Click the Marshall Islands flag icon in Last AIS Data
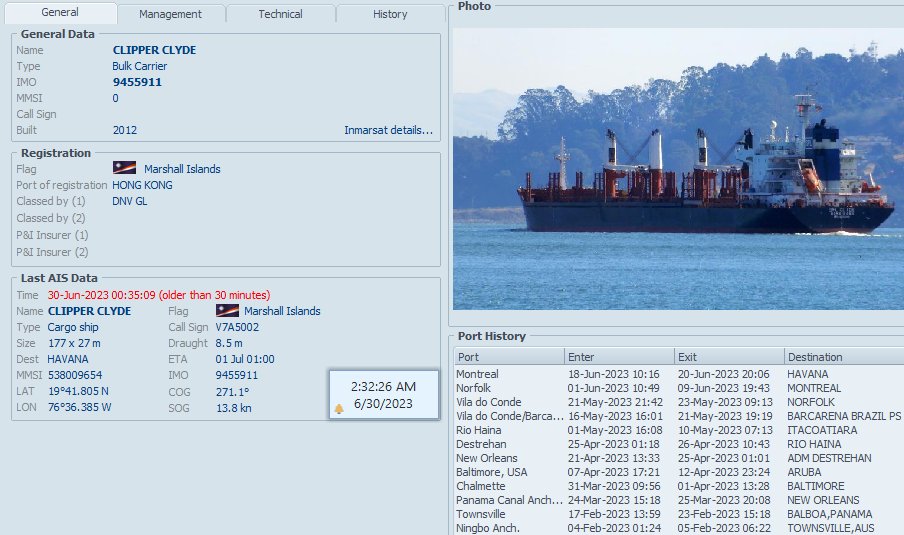The width and height of the screenshot is (904, 535). click(227, 310)
